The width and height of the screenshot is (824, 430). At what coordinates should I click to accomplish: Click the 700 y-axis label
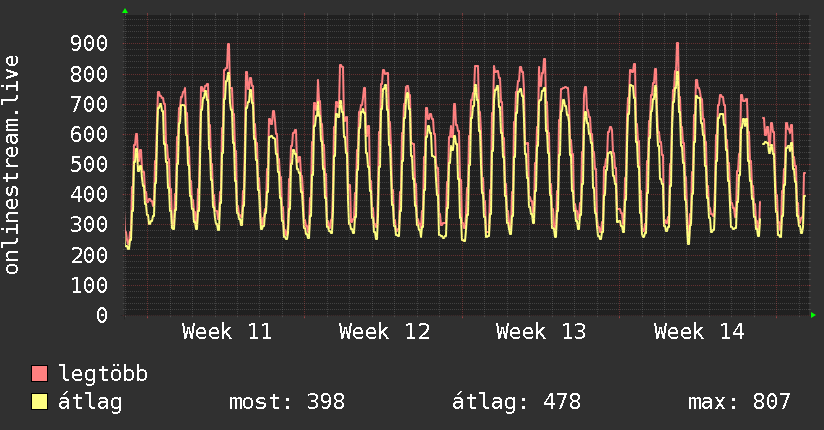click(x=89, y=104)
